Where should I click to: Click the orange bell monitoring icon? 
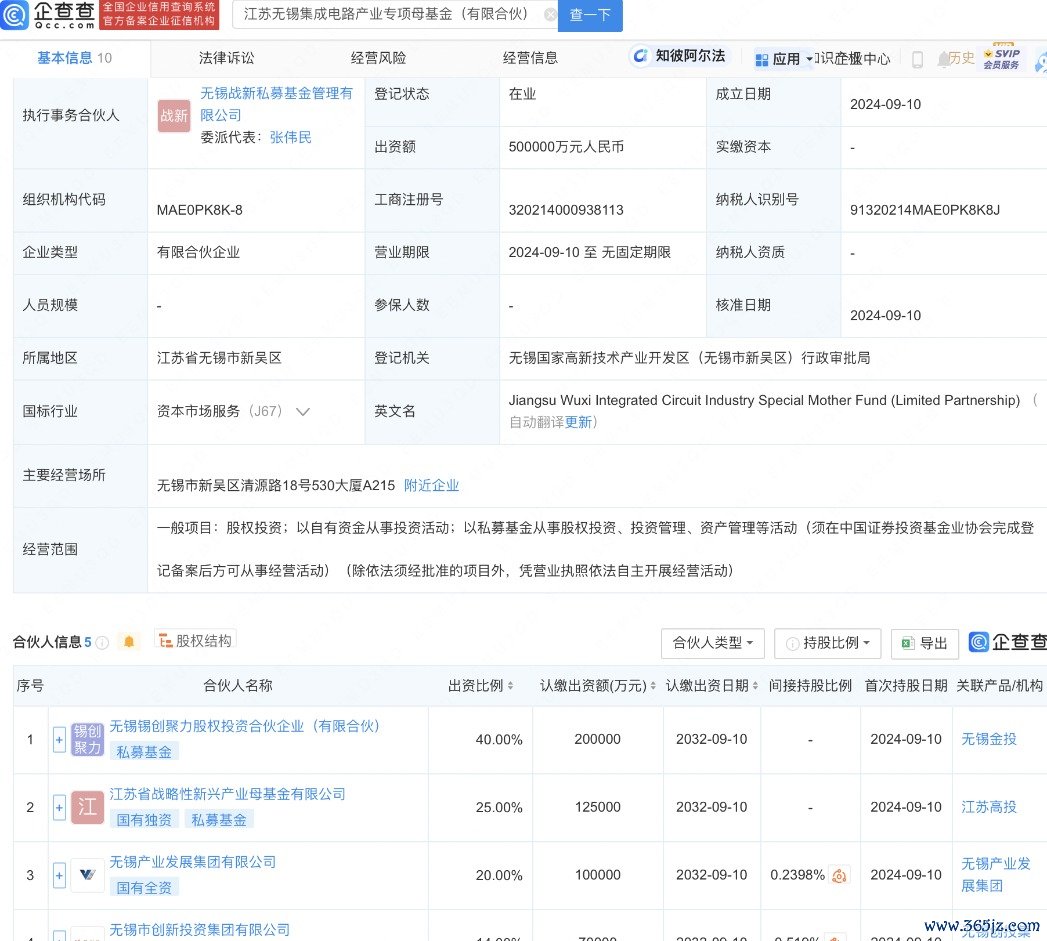click(129, 642)
